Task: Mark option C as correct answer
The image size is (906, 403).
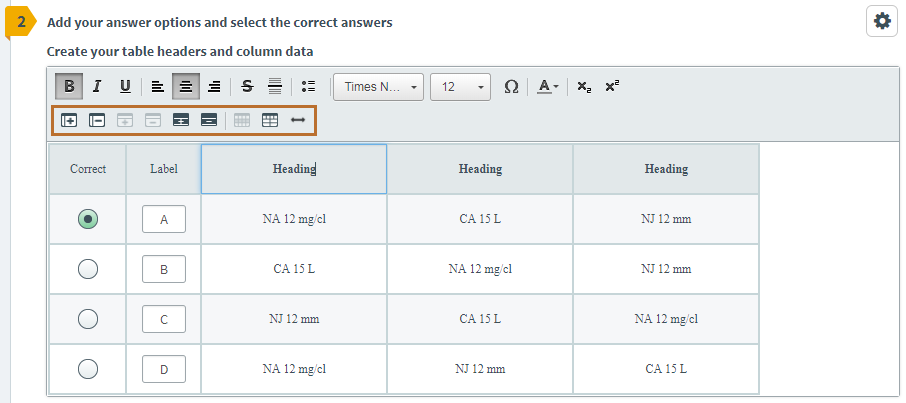Action: [88, 319]
